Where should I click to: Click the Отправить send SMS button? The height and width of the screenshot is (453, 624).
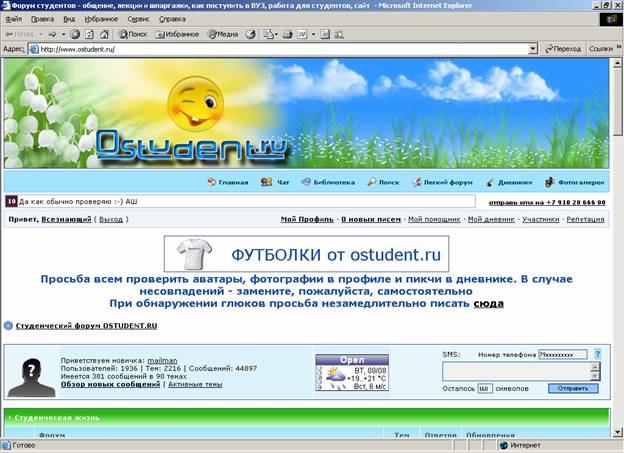click(573, 389)
